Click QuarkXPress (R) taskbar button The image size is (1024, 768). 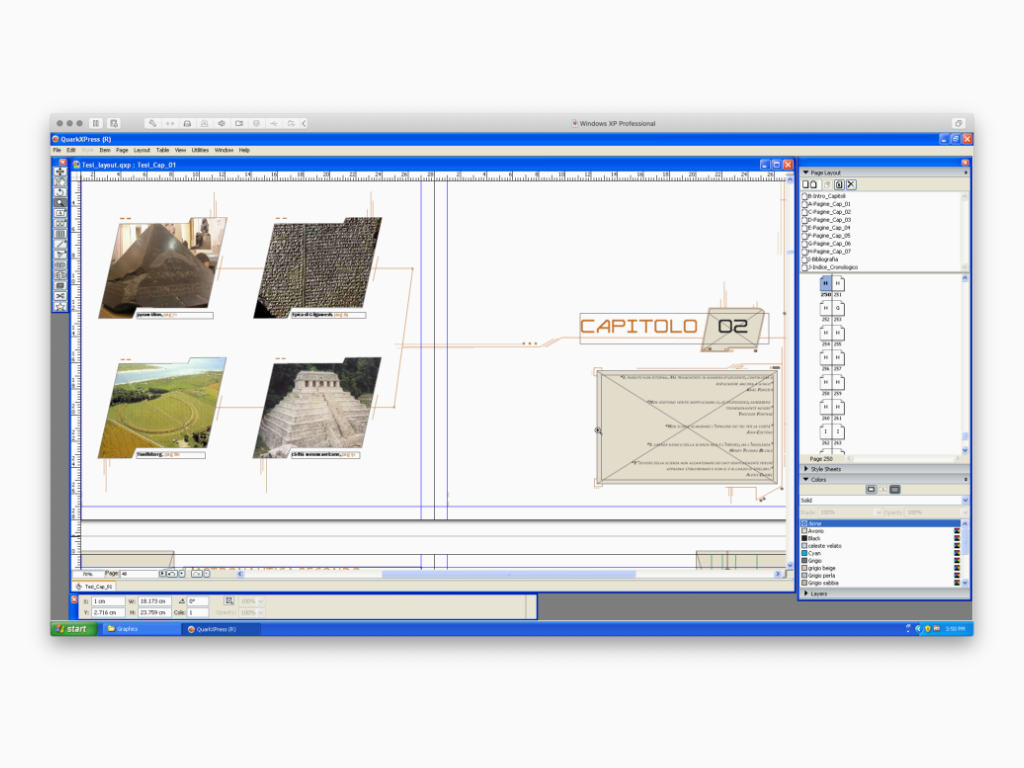coord(222,629)
